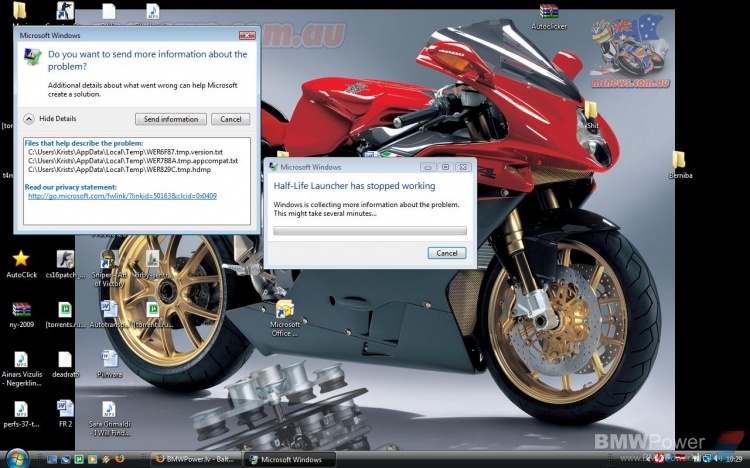The width and height of the screenshot is (750, 468).
Task: Launch Firefox from the quick launch bar
Action: click(120, 458)
